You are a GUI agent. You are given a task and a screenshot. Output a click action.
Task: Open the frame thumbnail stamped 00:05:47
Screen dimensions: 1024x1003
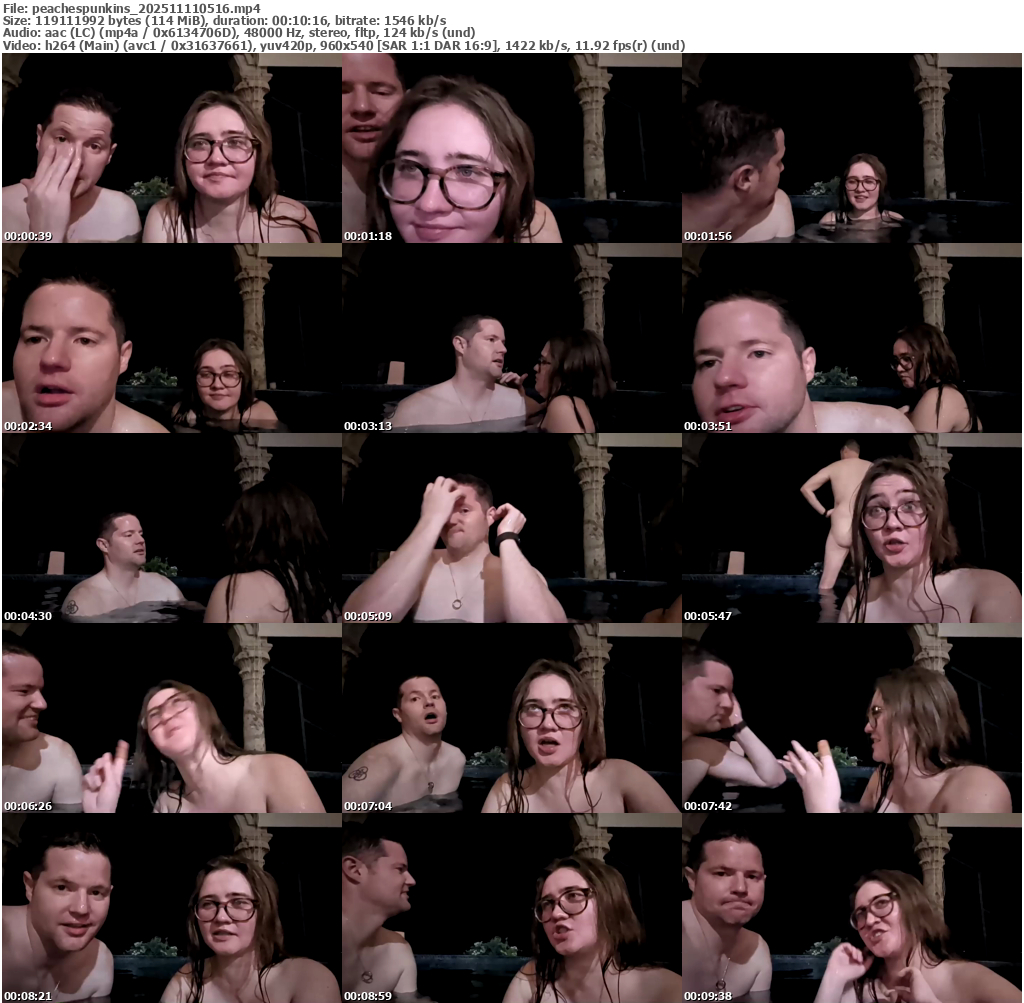(852, 528)
